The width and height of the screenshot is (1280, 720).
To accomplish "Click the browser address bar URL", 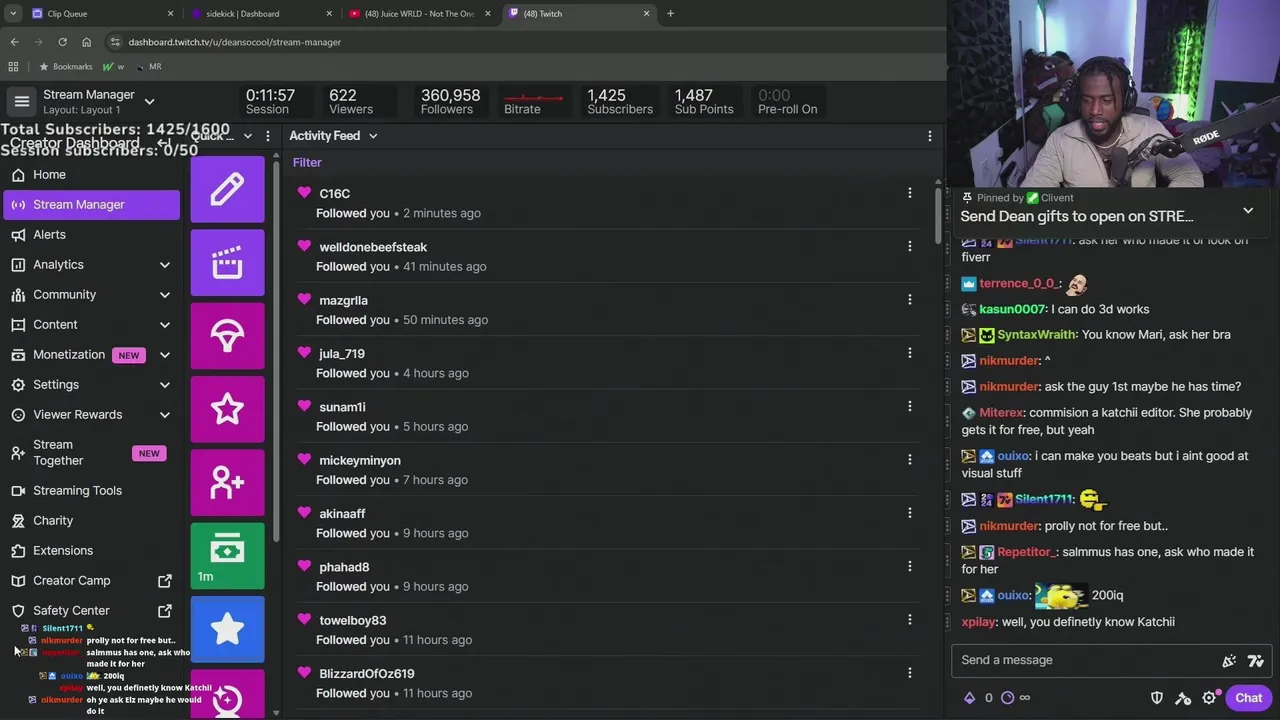I will click(x=234, y=42).
